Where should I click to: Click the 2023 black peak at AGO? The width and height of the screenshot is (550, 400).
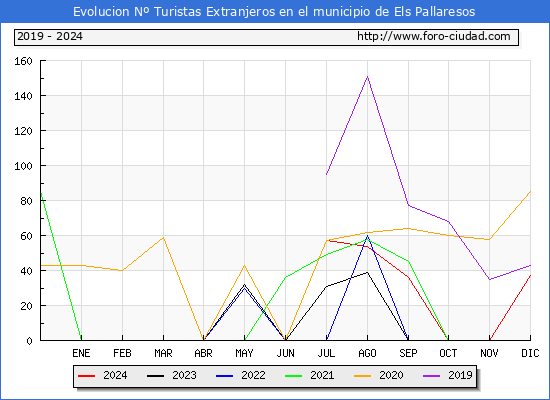[x=367, y=272]
